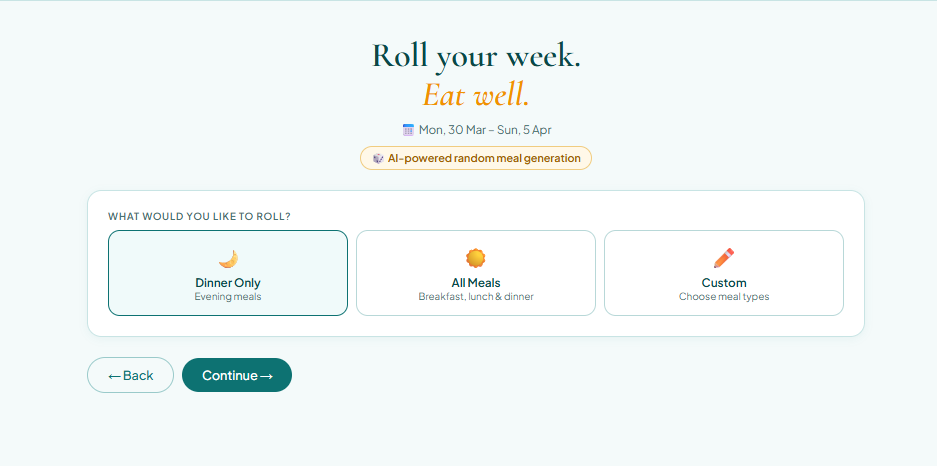This screenshot has height=466, width=937.
Task: Click the 'Evening meals' subtitle text
Action: [228, 296]
